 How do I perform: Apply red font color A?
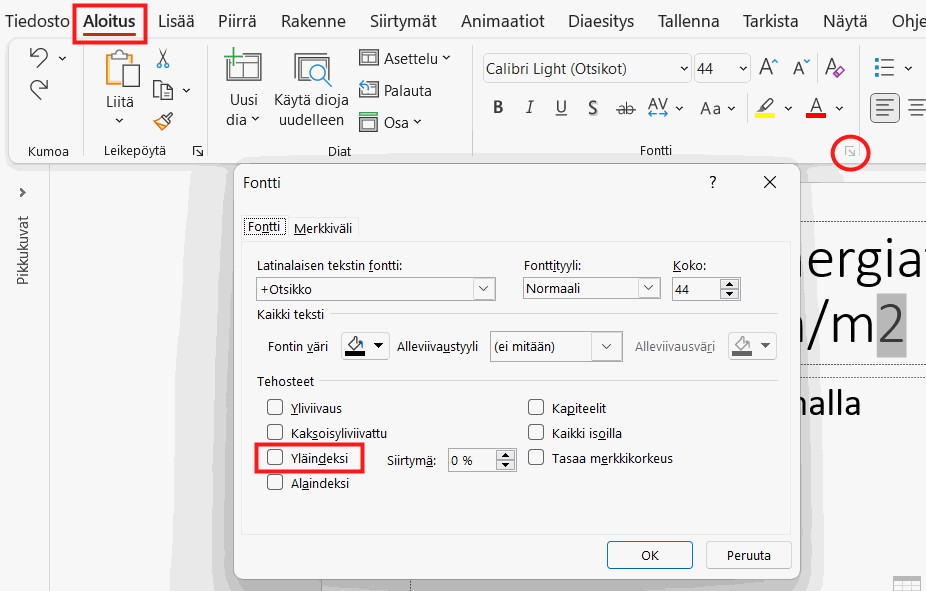816,108
